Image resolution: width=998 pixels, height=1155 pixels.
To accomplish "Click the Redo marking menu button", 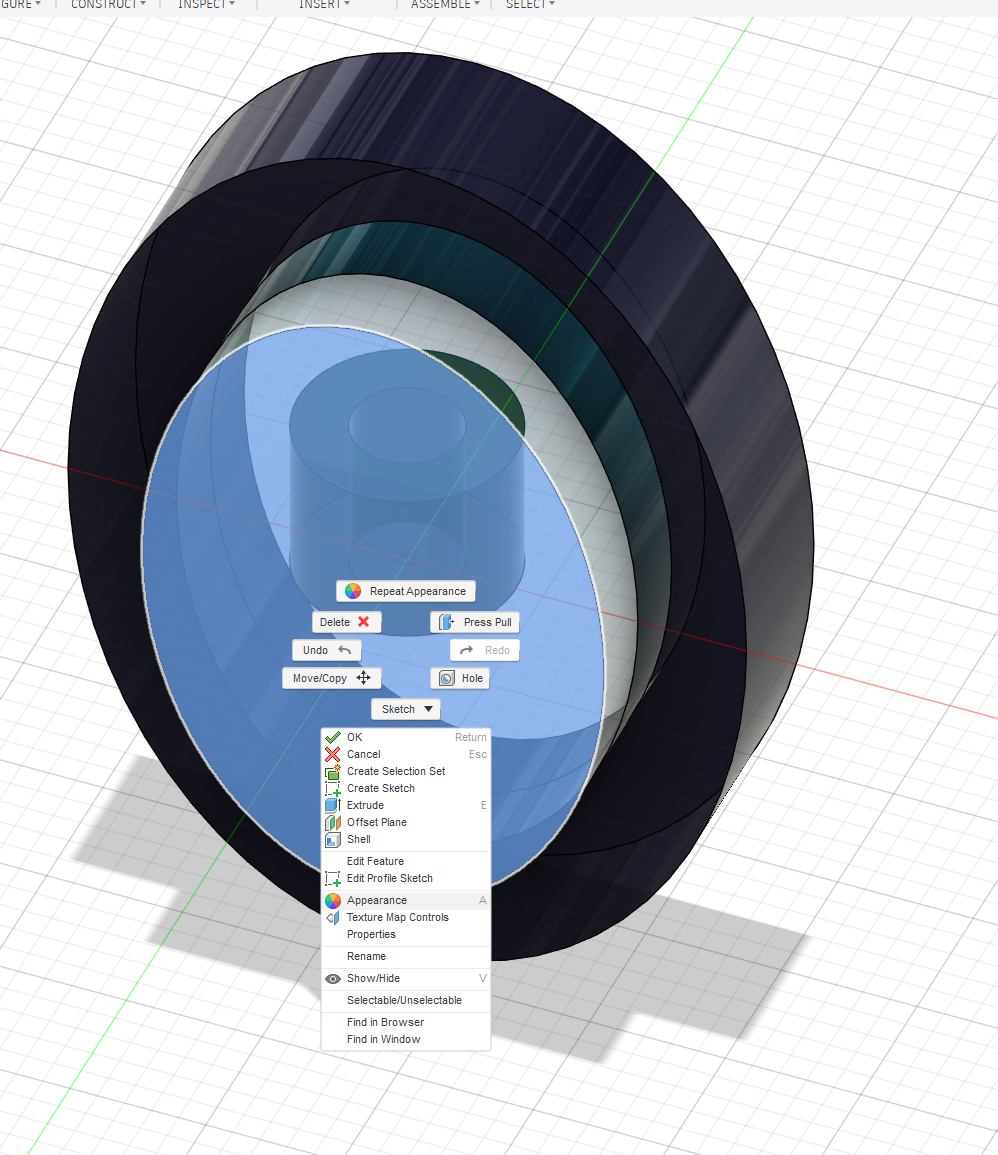I will click(x=485, y=650).
